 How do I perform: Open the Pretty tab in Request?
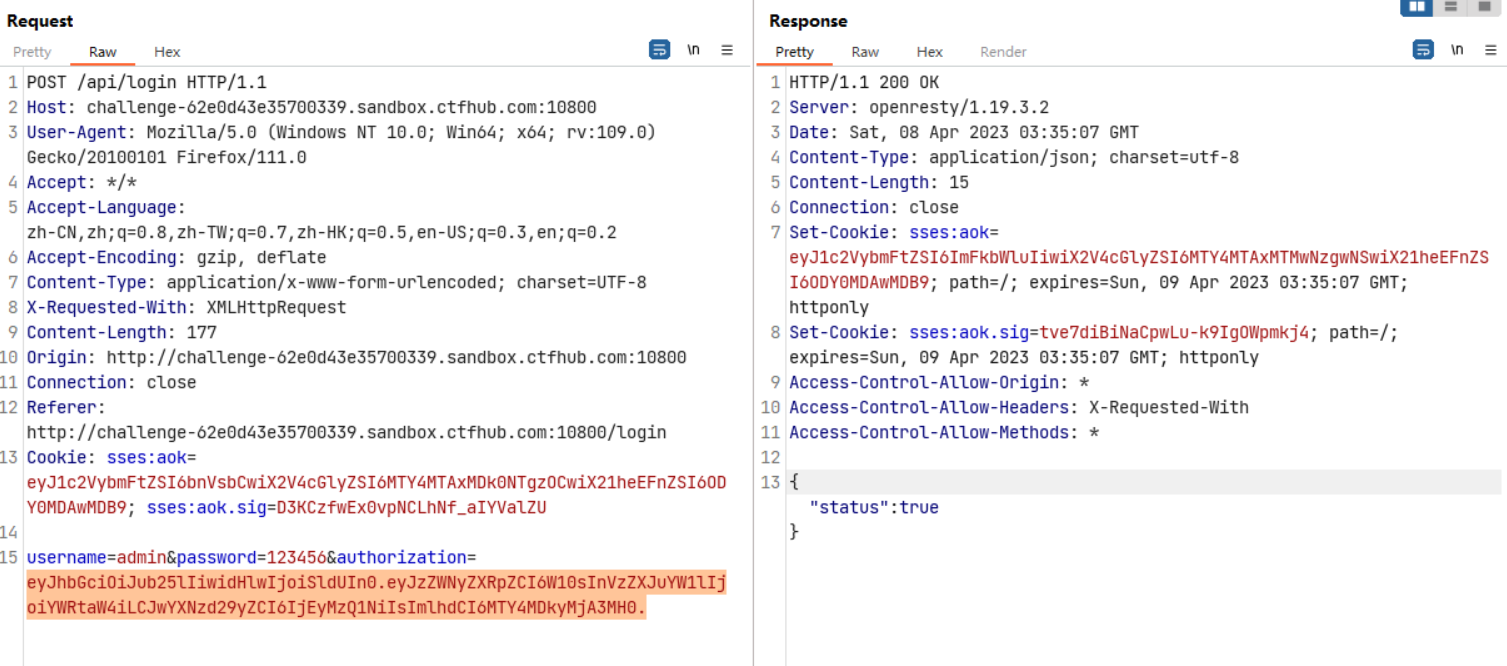tap(32, 52)
